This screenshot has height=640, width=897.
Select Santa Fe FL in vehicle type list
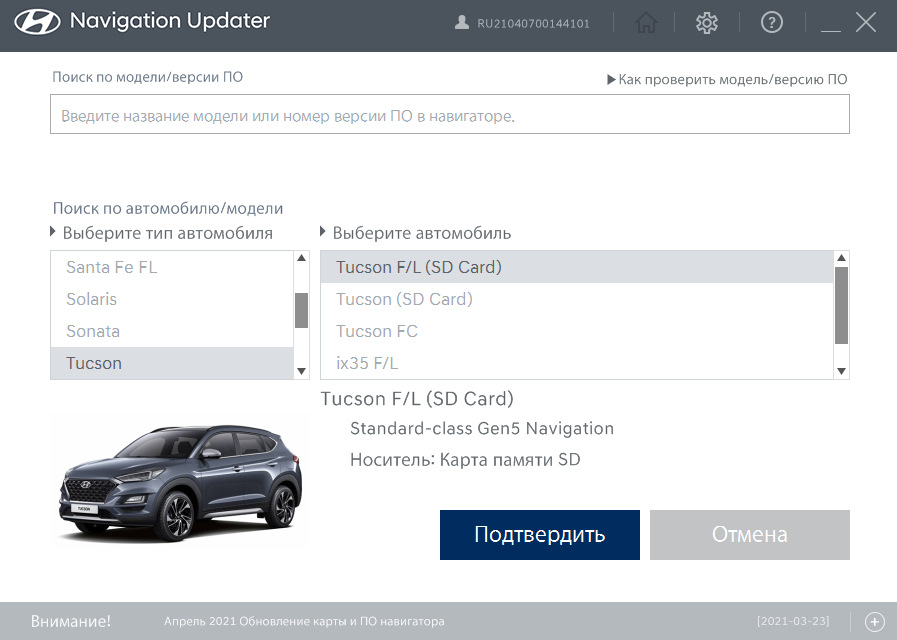pos(172,267)
